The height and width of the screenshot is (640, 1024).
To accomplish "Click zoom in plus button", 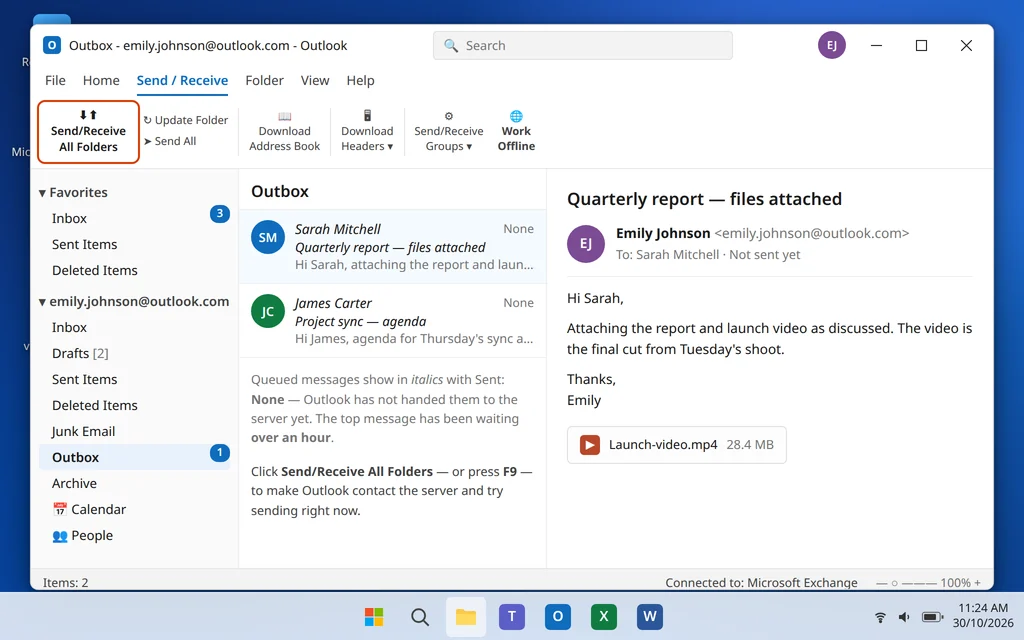I will click(978, 583).
